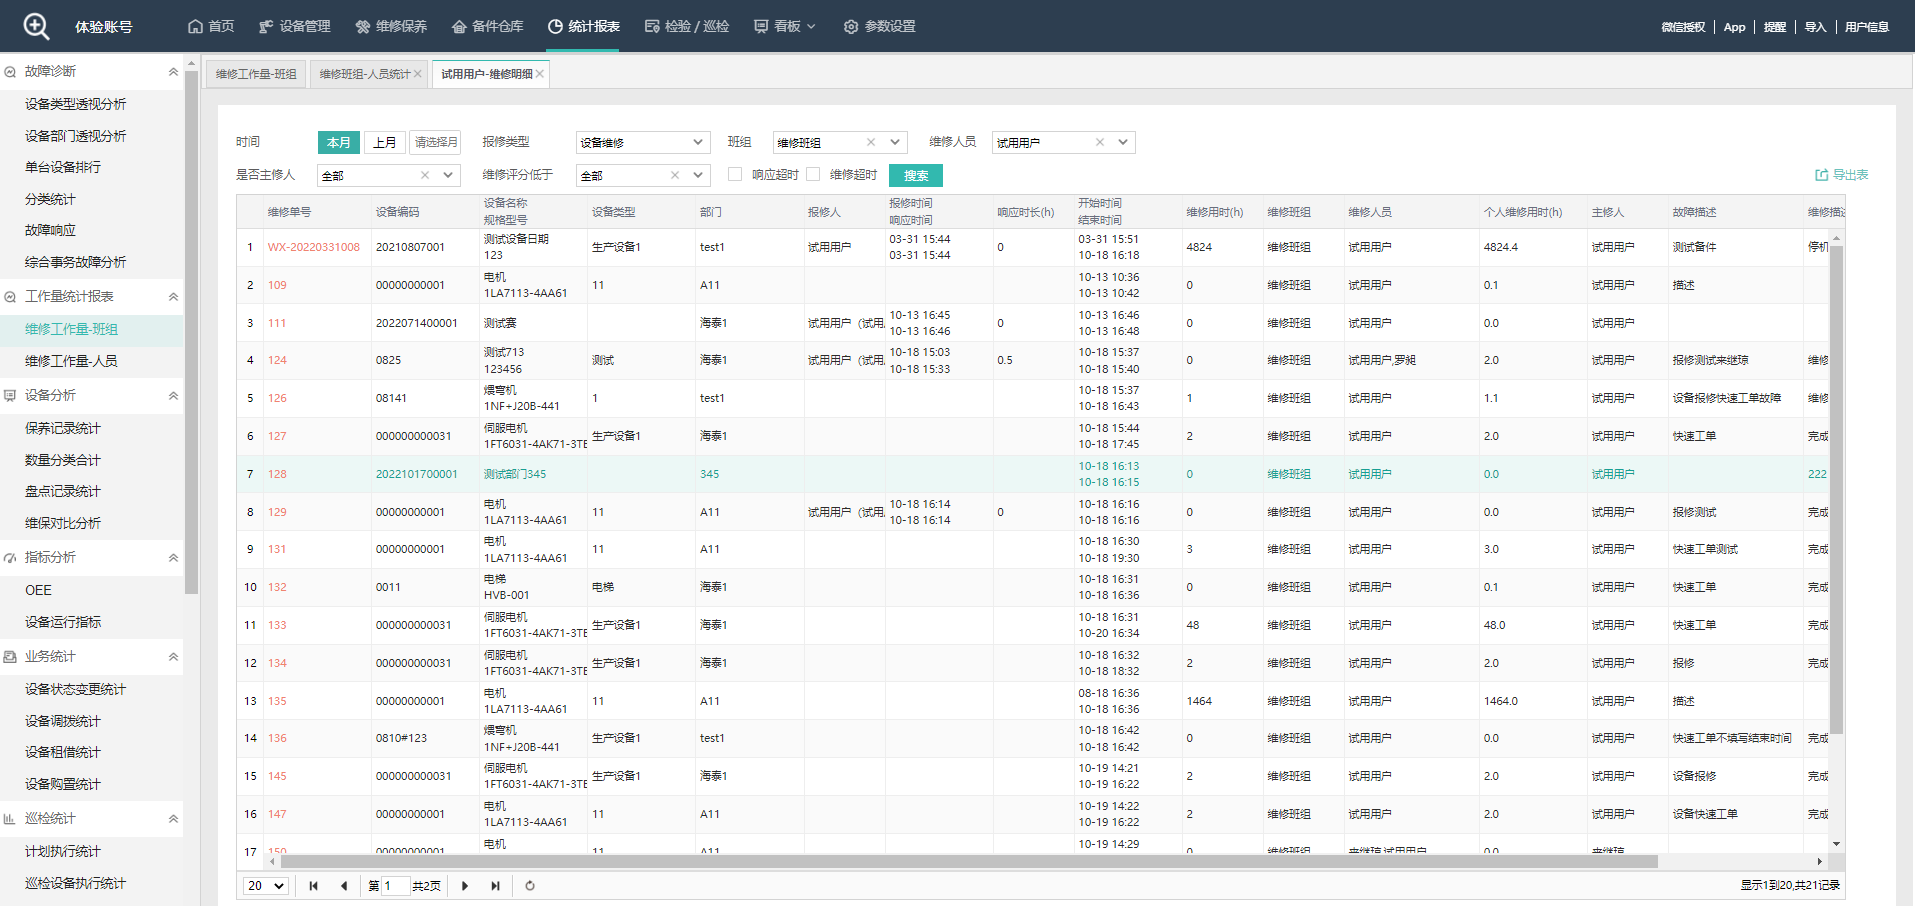Click the table horizontal scrollbar
The width and height of the screenshot is (1915, 906).
(970, 861)
